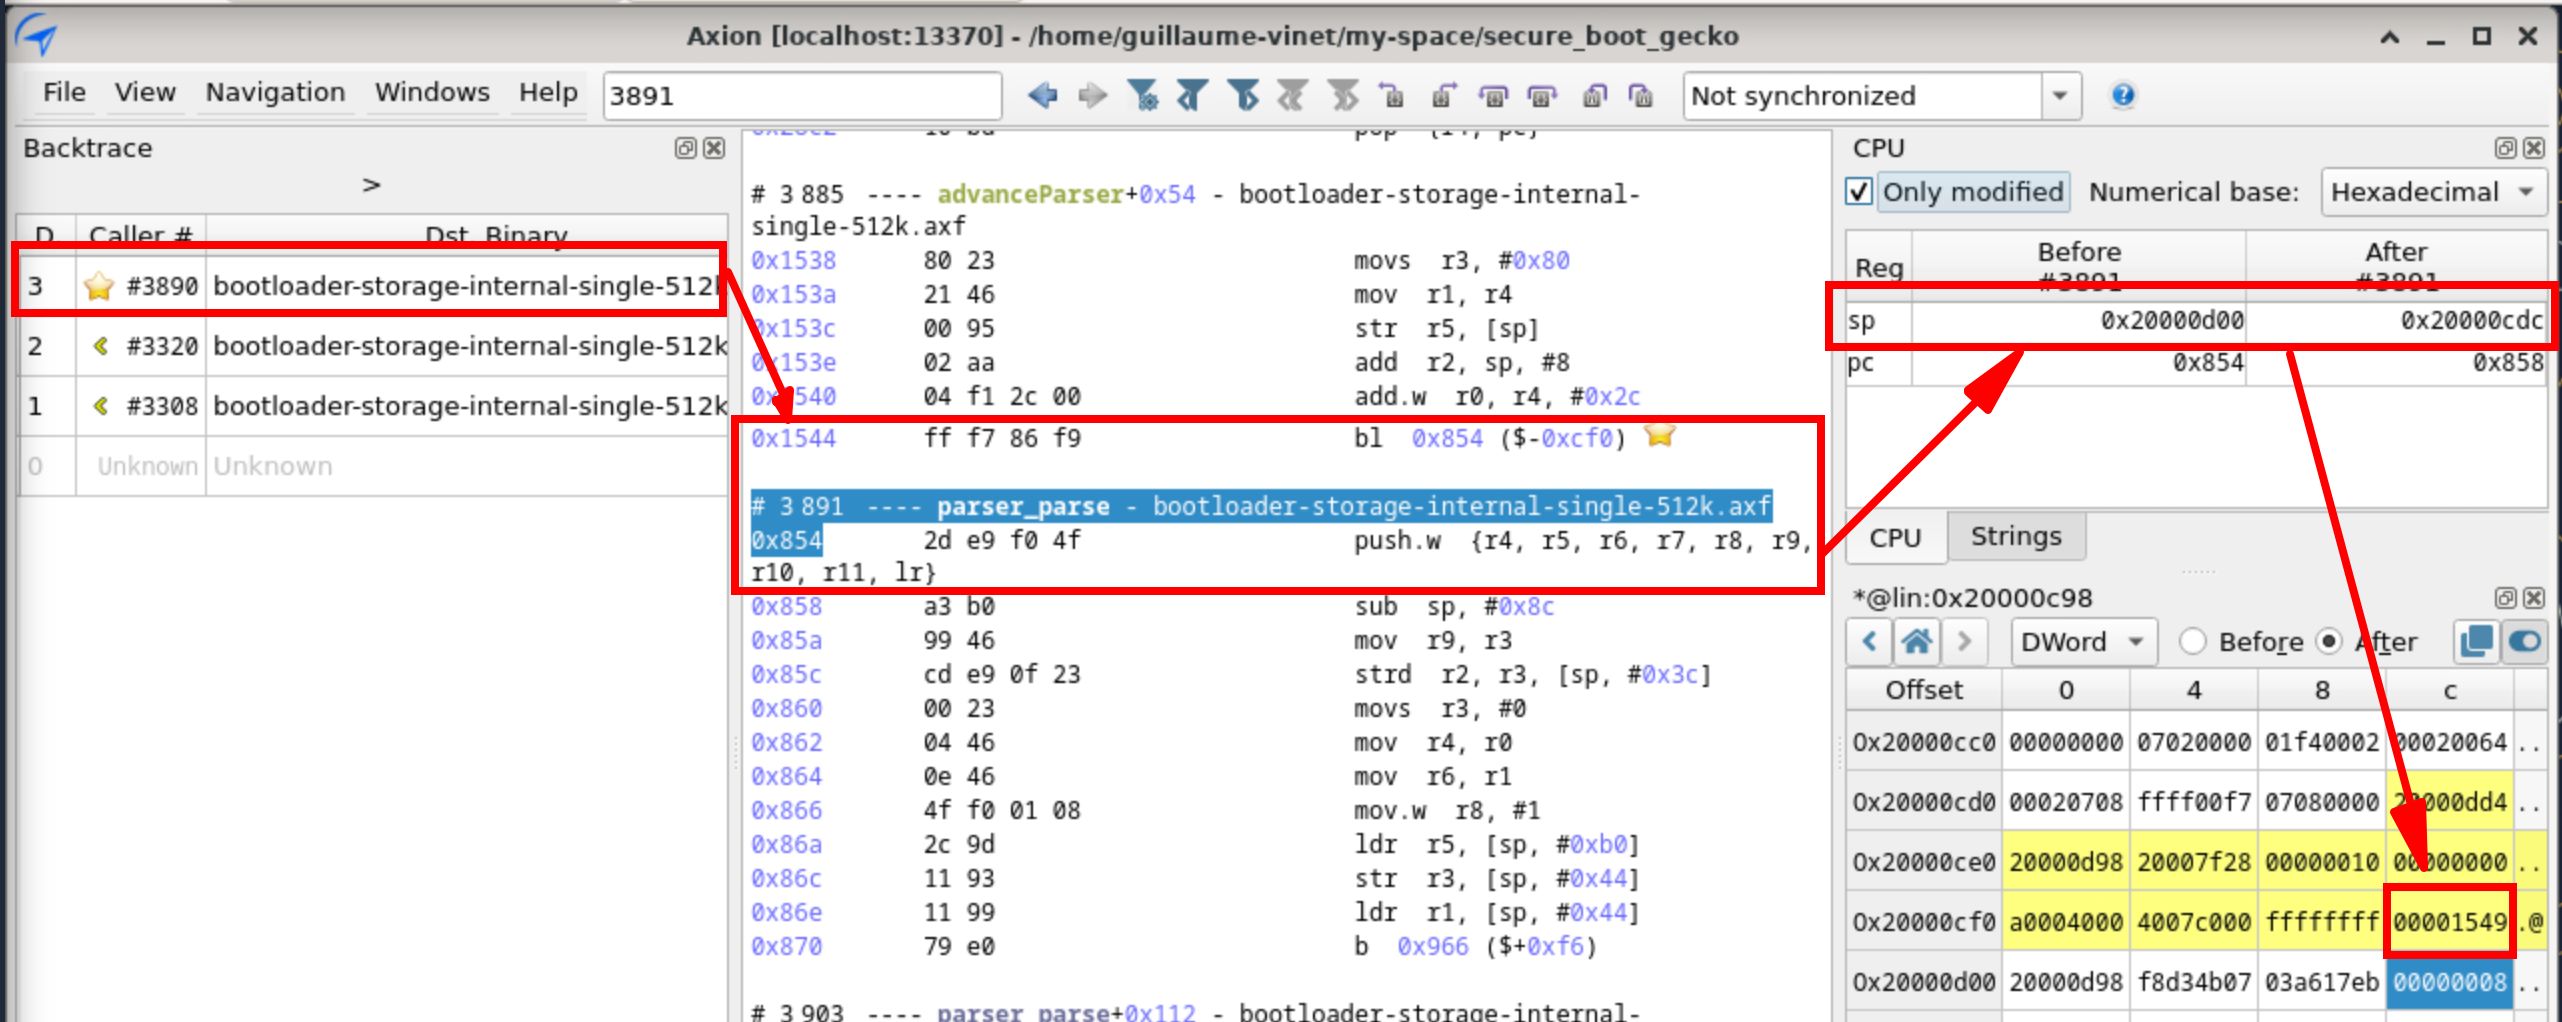The width and height of the screenshot is (2562, 1022).
Task: Click inside the search field showing 3891
Action: pyautogui.click(x=800, y=95)
